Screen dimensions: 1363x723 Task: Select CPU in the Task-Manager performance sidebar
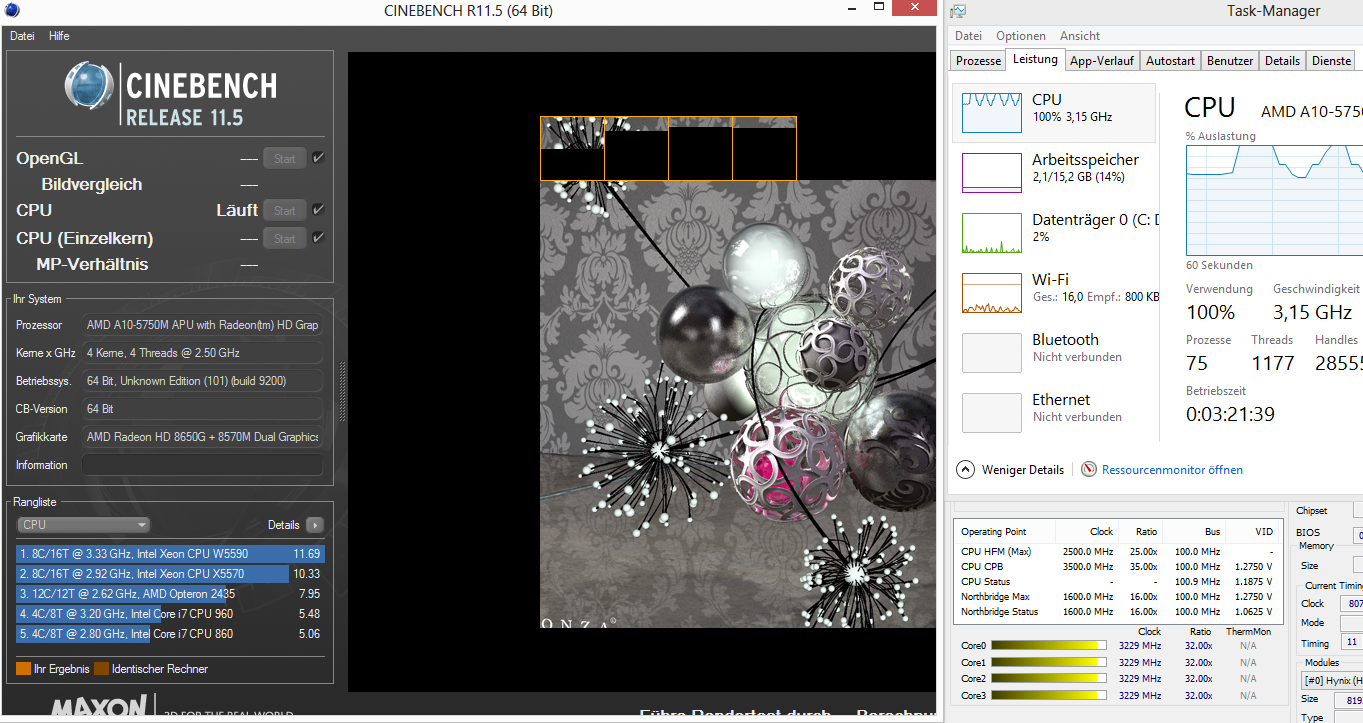coord(1054,111)
